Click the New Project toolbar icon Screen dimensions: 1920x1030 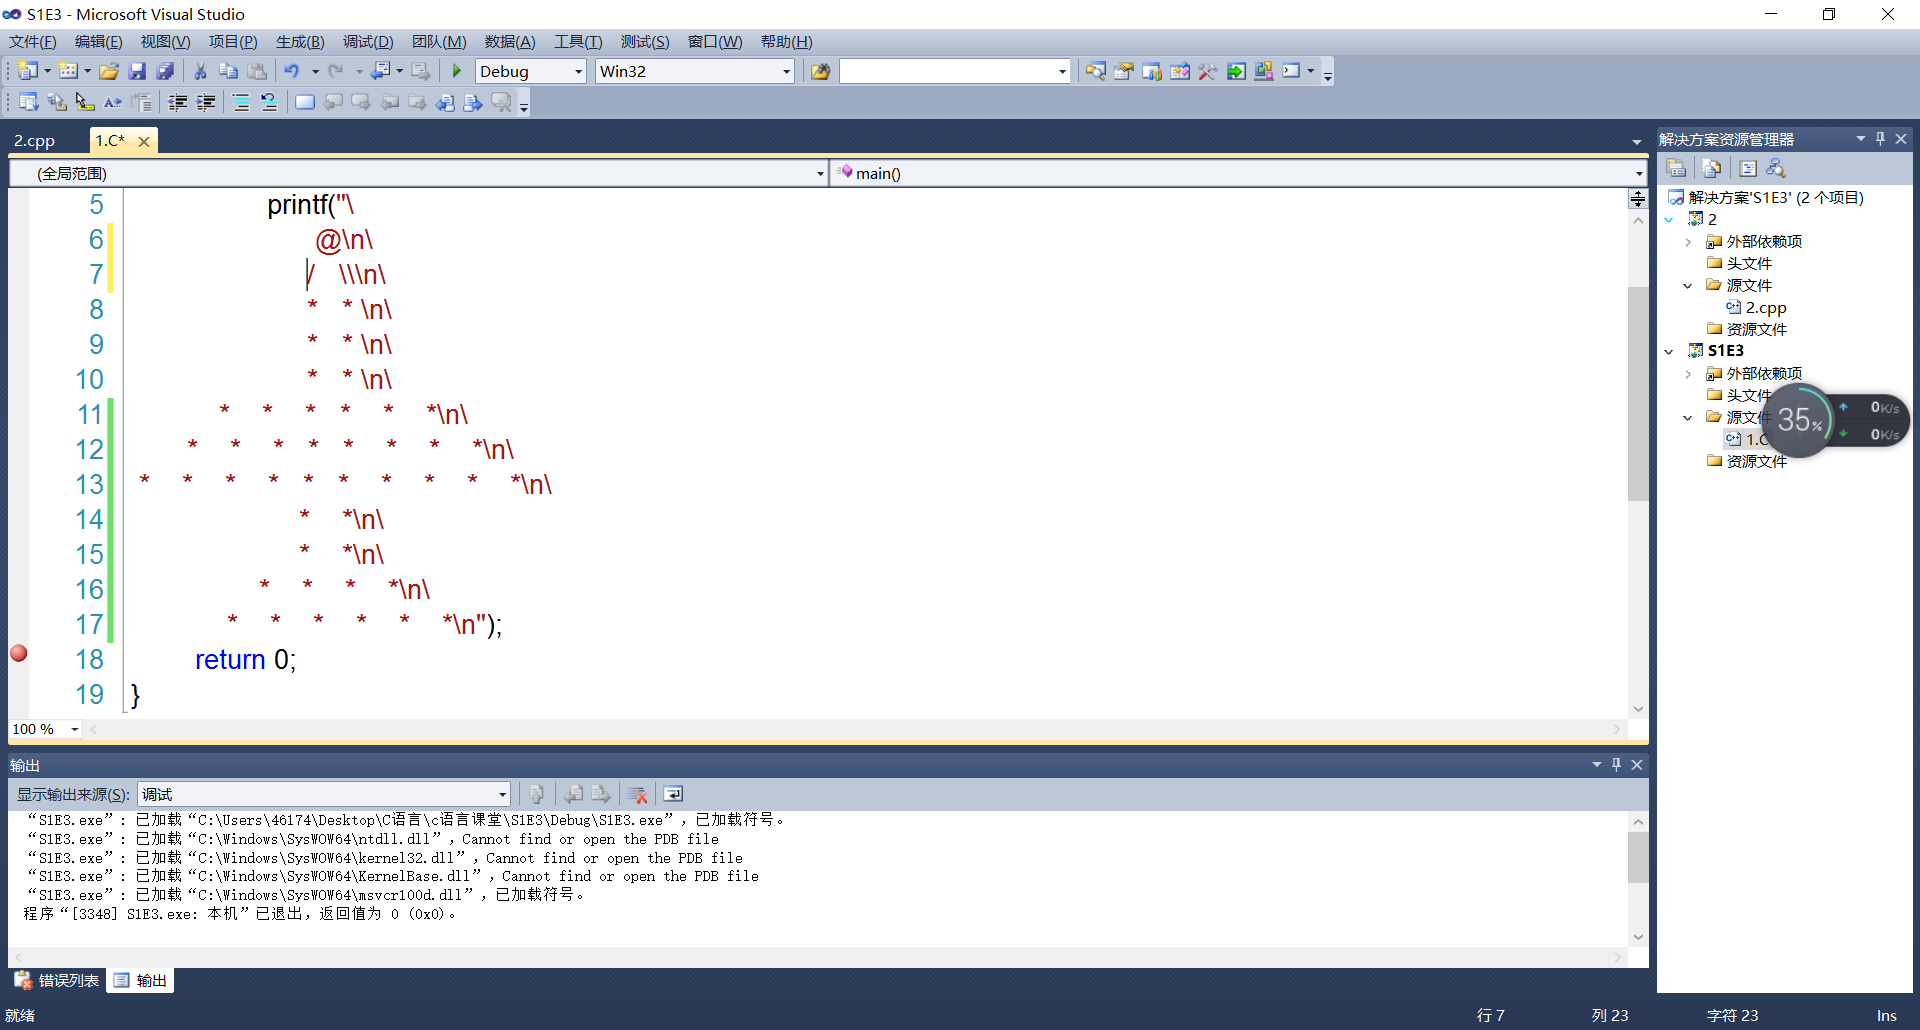tap(28, 71)
